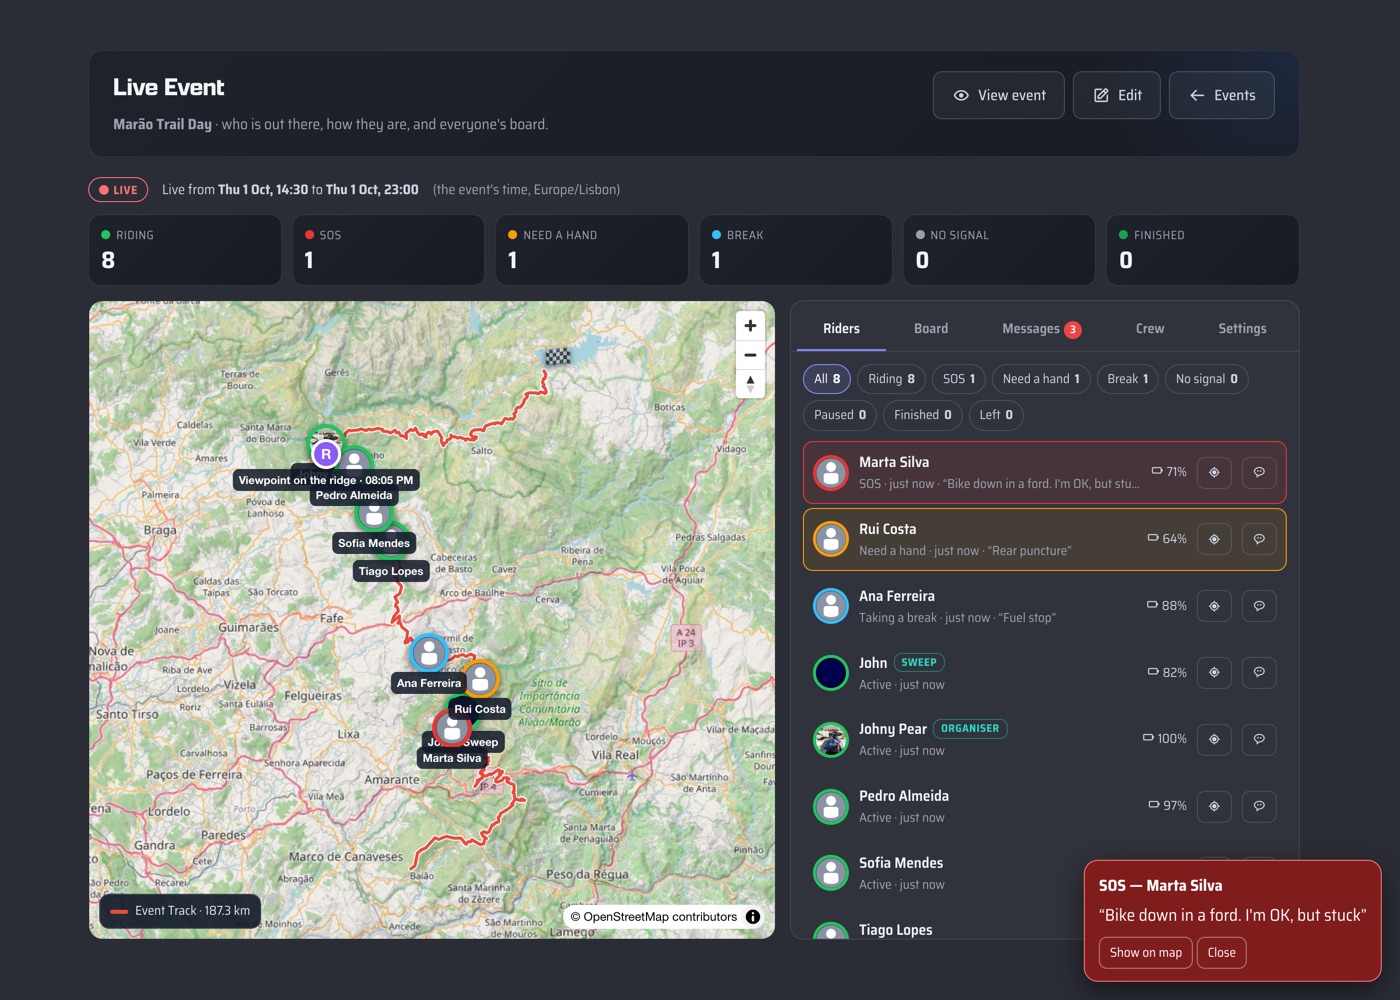Viewport: 1400px width, 1000px height.
Task: Filter riders by SOS 1
Action: click(x=959, y=379)
